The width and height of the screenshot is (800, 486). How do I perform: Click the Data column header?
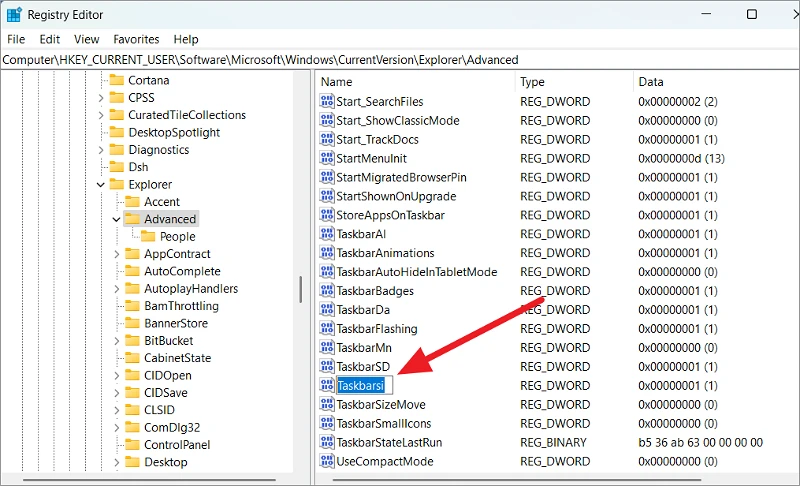click(715, 82)
